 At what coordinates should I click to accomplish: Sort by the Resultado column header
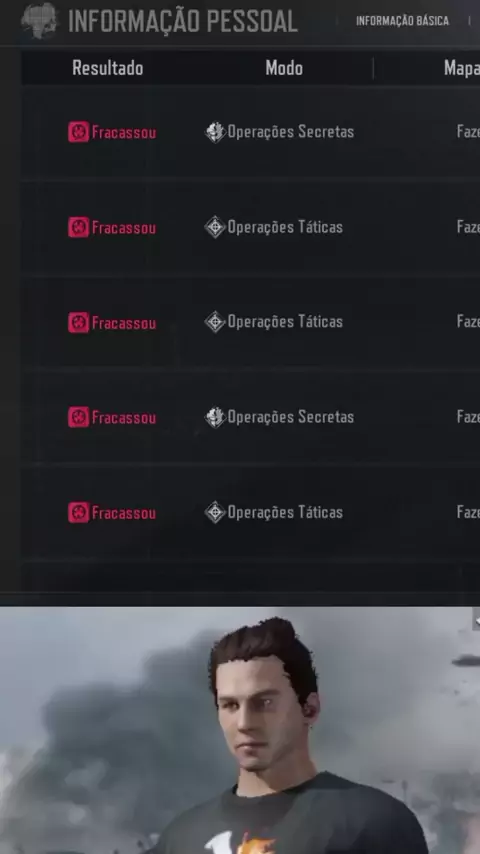[x=107, y=68]
